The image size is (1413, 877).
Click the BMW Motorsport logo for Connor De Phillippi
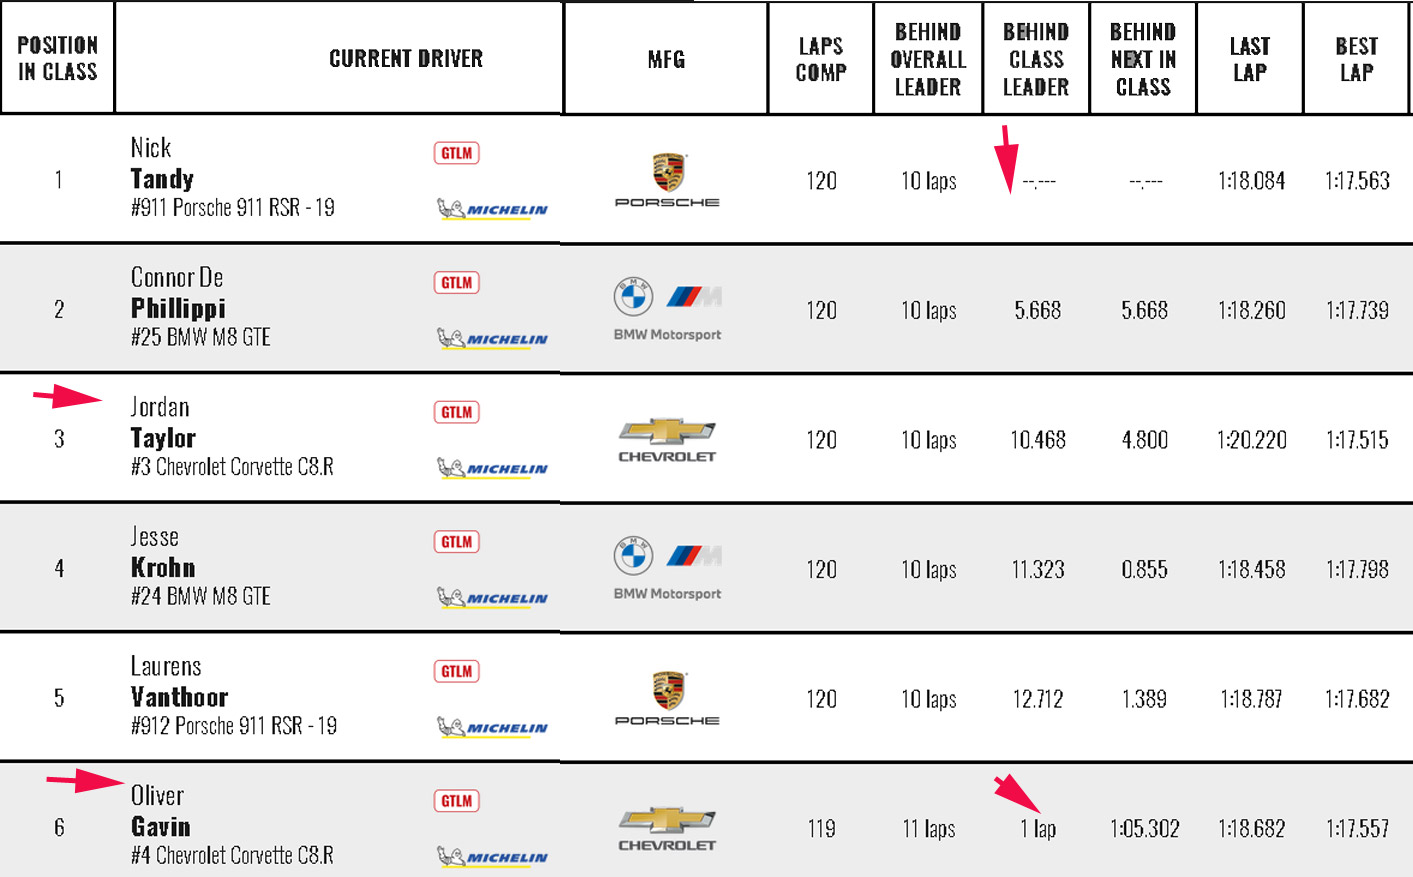667,308
